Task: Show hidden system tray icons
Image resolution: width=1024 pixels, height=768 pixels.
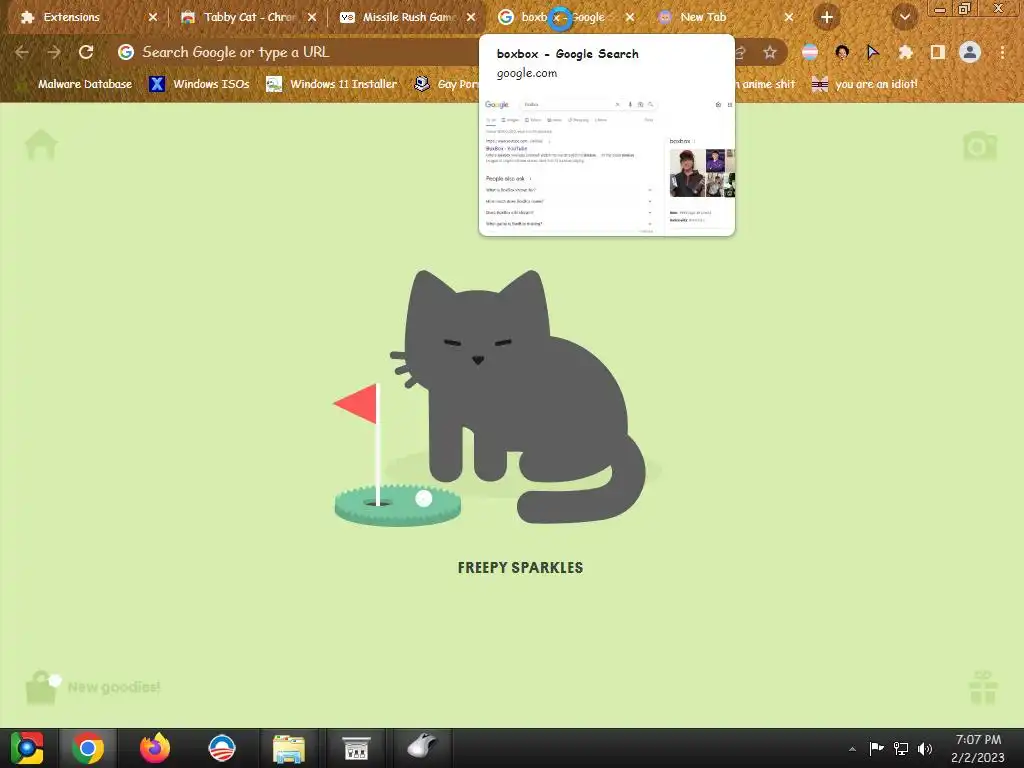Action: click(x=852, y=749)
